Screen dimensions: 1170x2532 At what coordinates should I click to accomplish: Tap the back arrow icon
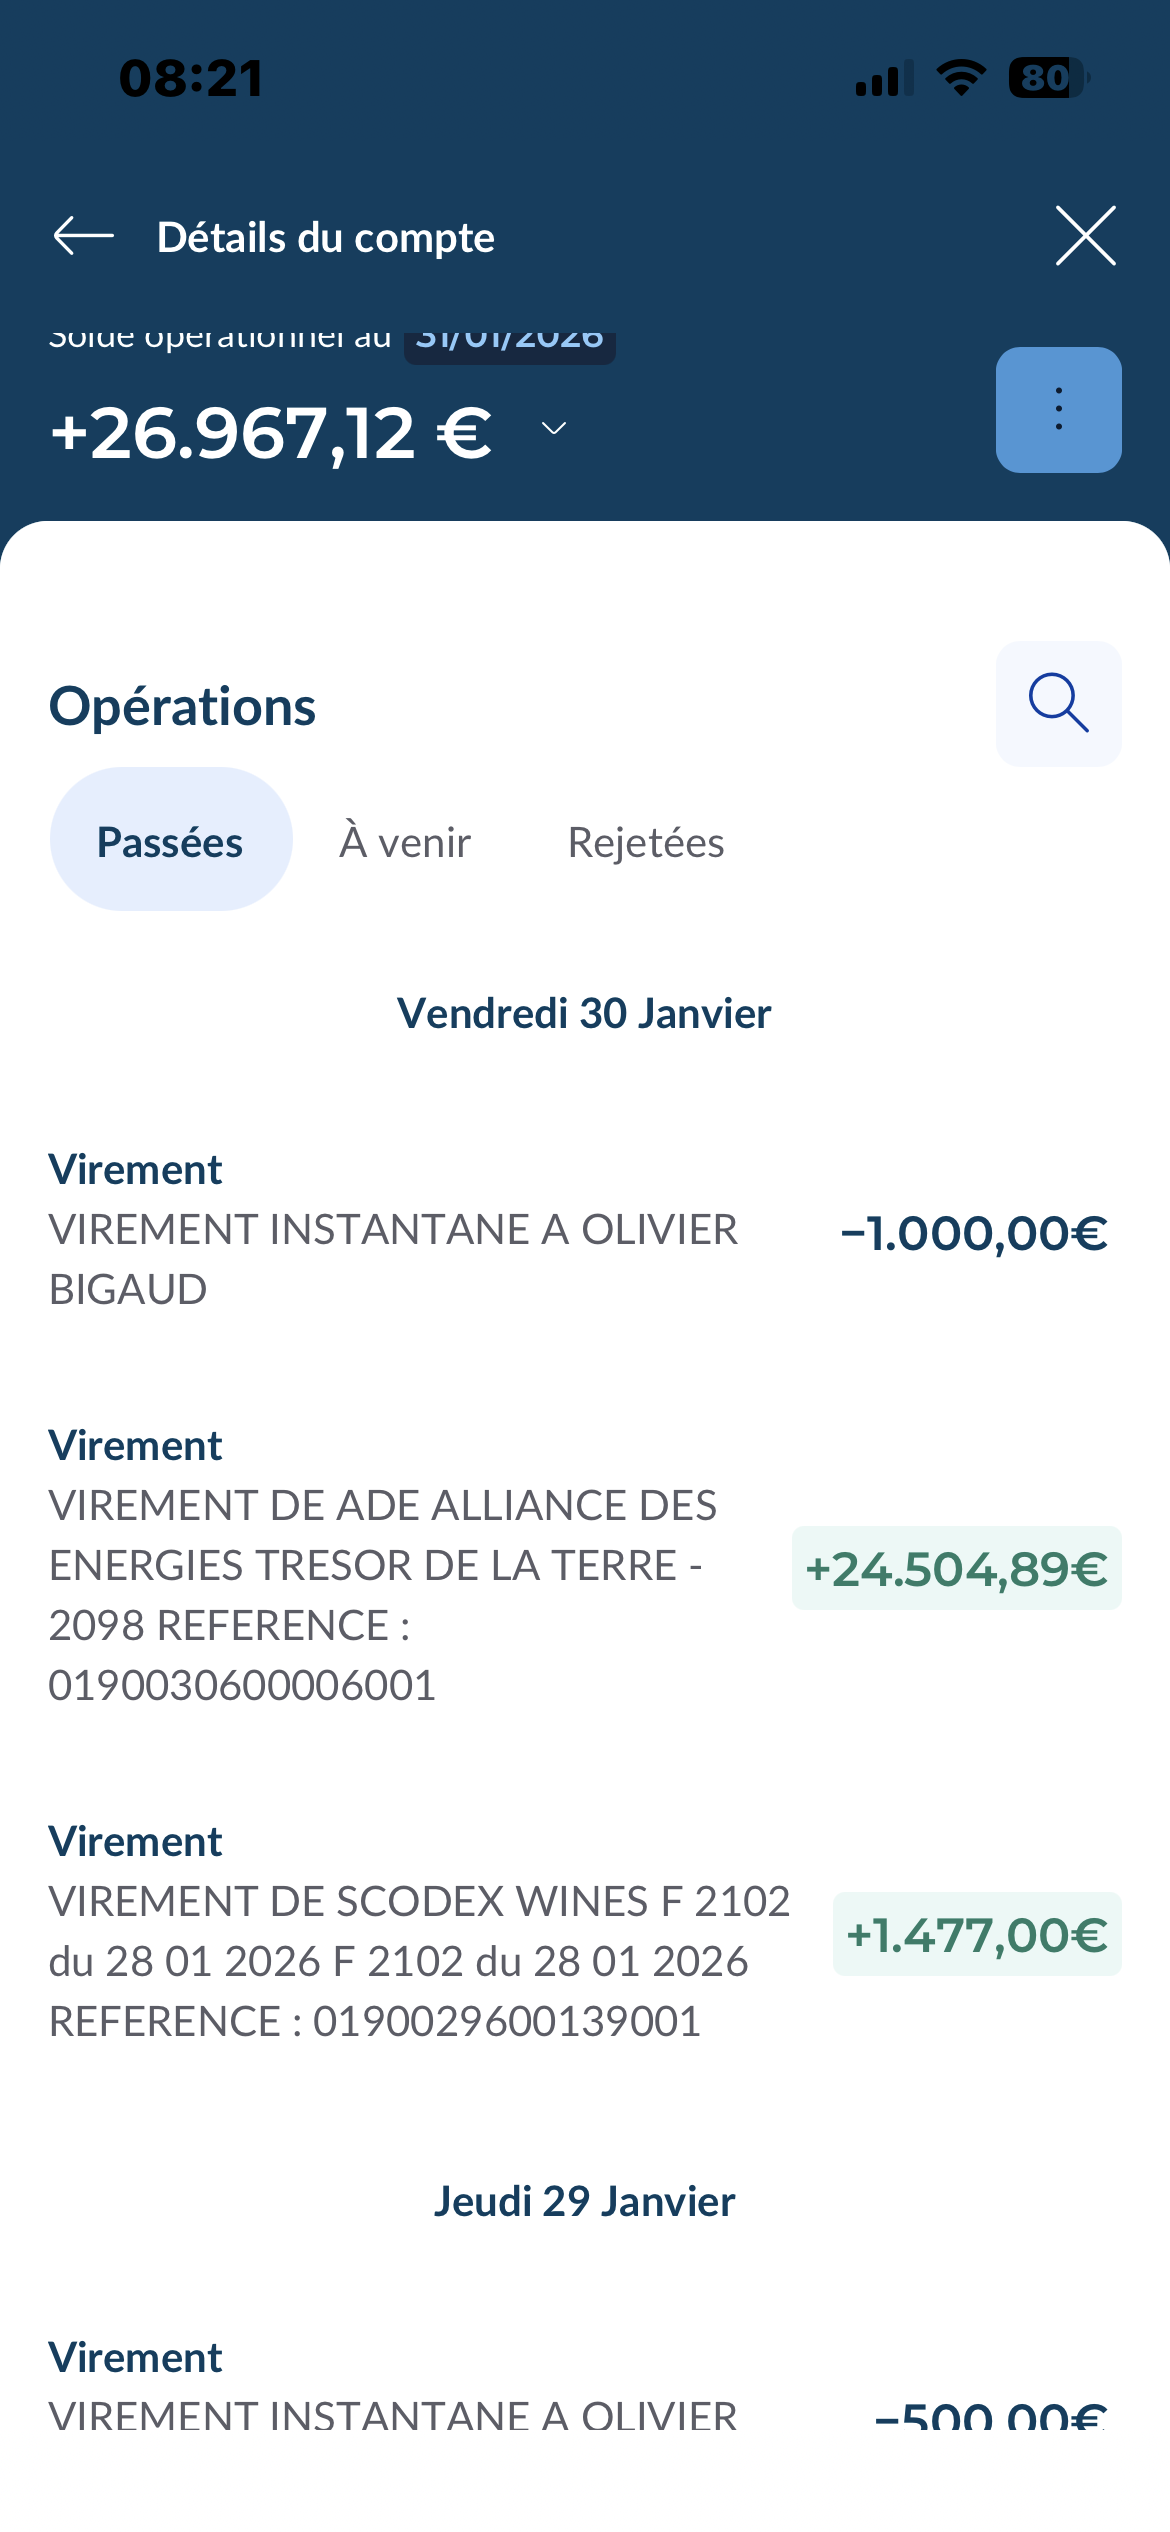[84, 237]
